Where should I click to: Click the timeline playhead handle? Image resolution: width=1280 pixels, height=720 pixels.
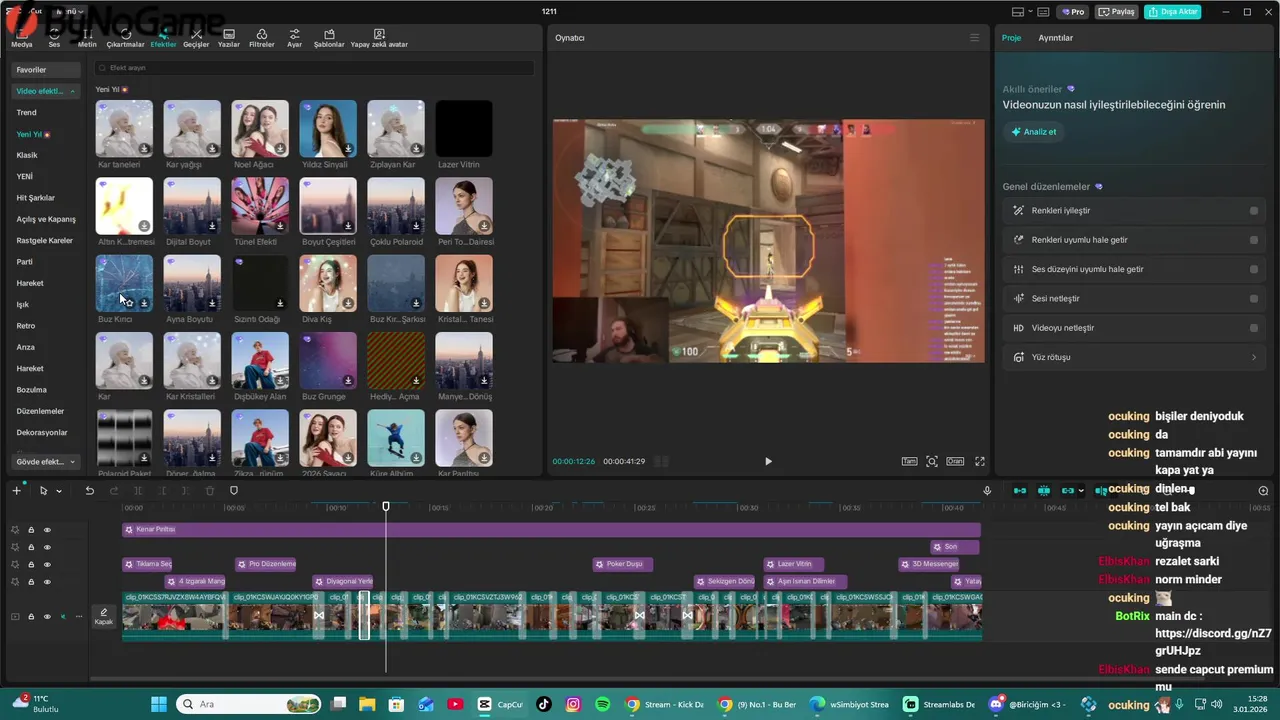click(x=386, y=507)
